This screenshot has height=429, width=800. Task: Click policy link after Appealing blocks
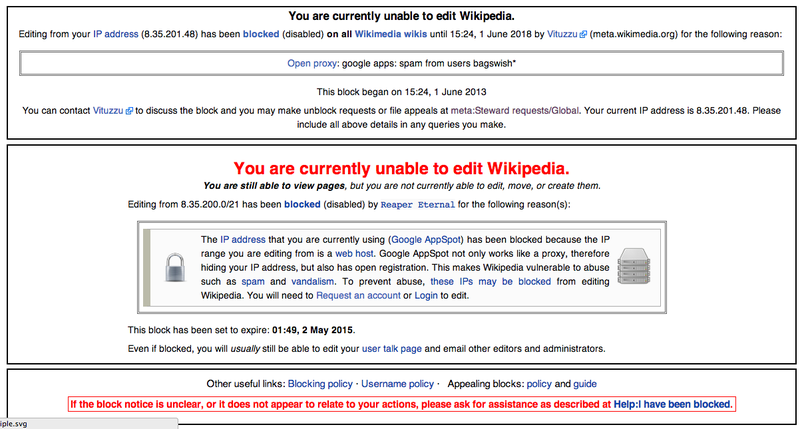[x=539, y=384]
